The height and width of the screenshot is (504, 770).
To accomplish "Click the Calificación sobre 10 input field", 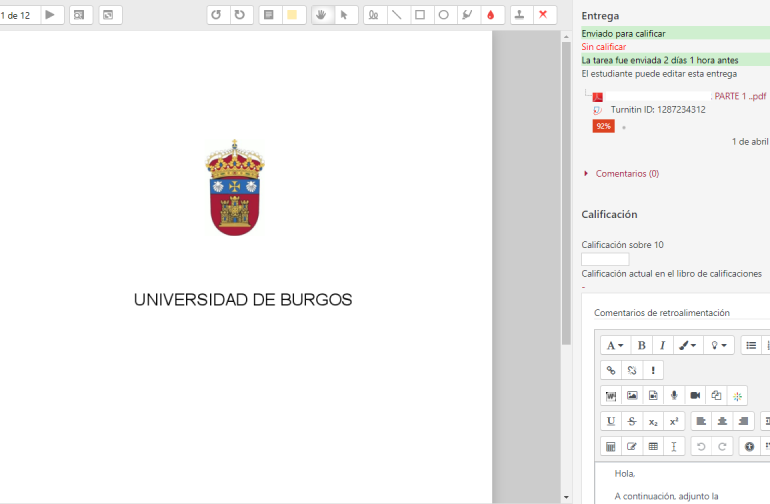I will point(605,258).
